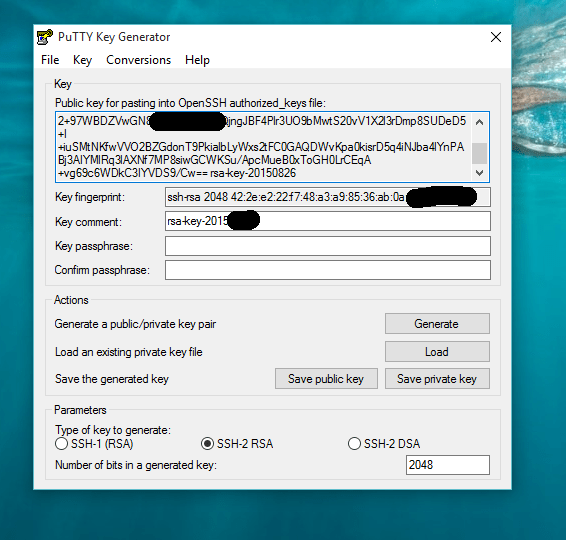Click 'Generate a public/private key pair' text
Viewport: 566px width, 540px height.
click(135, 324)
